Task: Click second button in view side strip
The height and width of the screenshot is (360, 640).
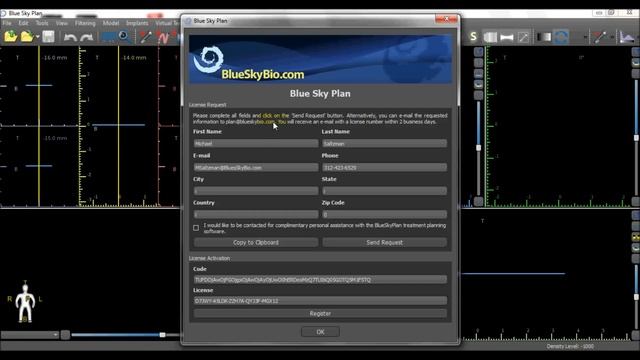Action: click(478, 62)
